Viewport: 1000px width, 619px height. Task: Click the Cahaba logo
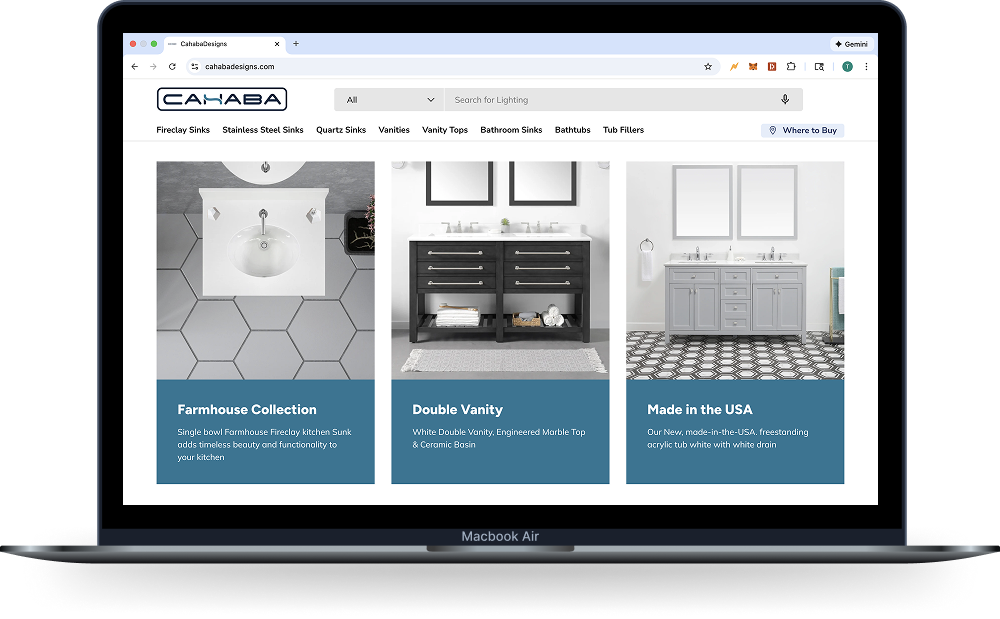click(222, 99)
